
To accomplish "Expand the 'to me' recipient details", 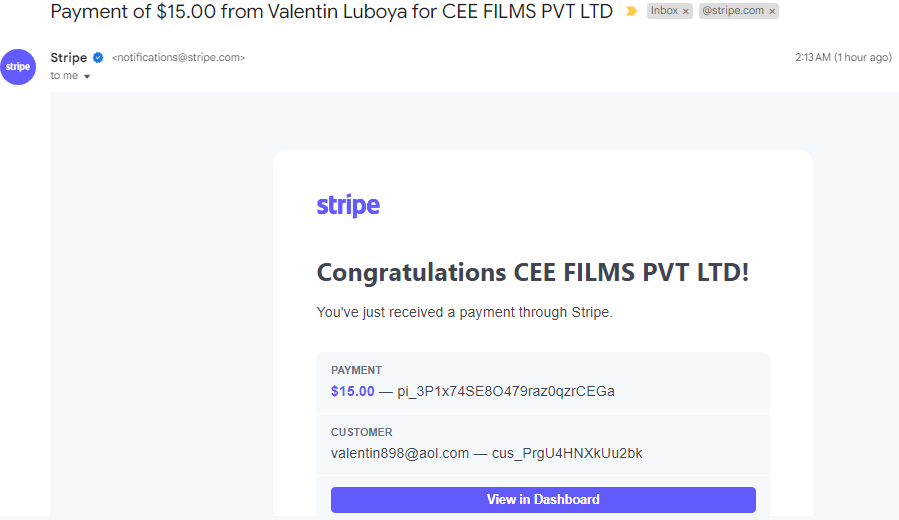I will [x=87, y=76].
